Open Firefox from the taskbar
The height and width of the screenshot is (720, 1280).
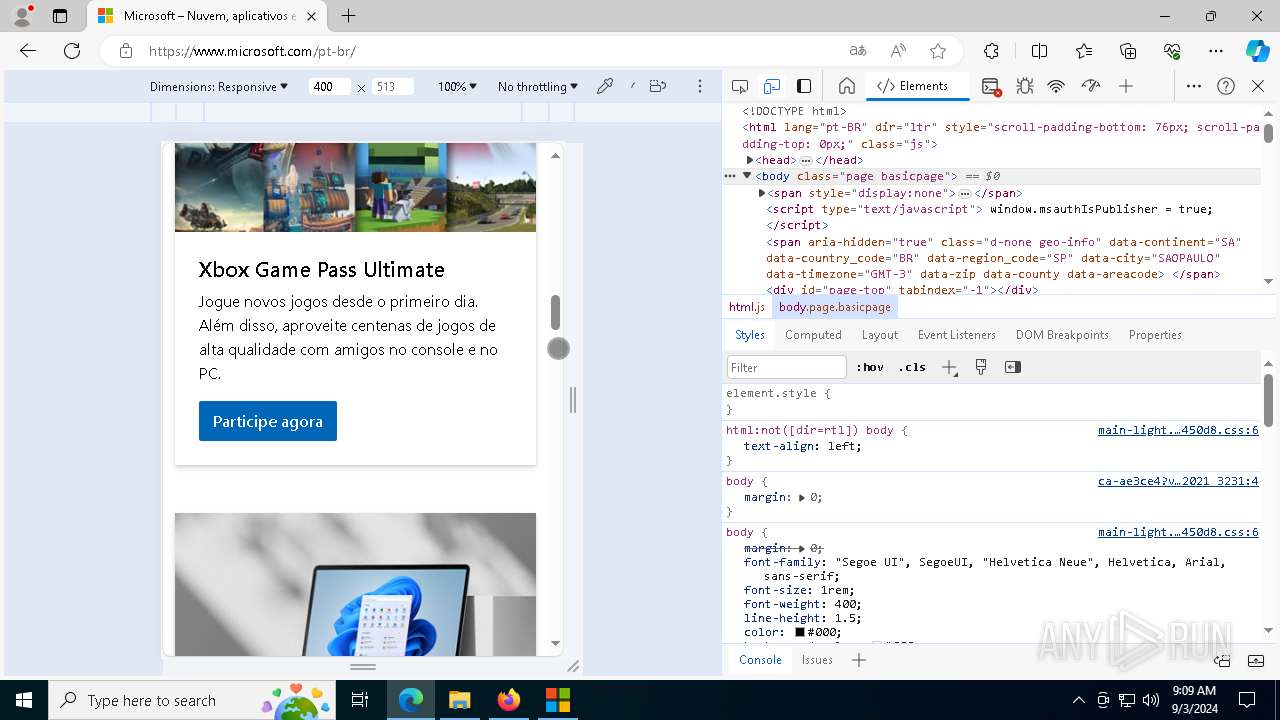[x=508, y=700]
